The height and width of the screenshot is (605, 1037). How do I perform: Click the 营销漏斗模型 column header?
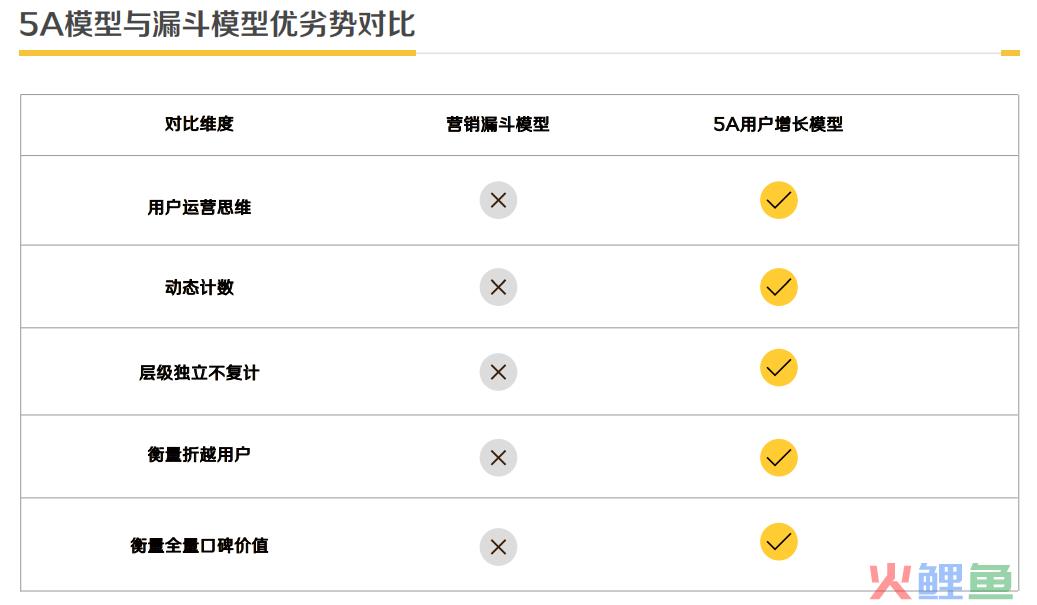(x=498, y=124)
